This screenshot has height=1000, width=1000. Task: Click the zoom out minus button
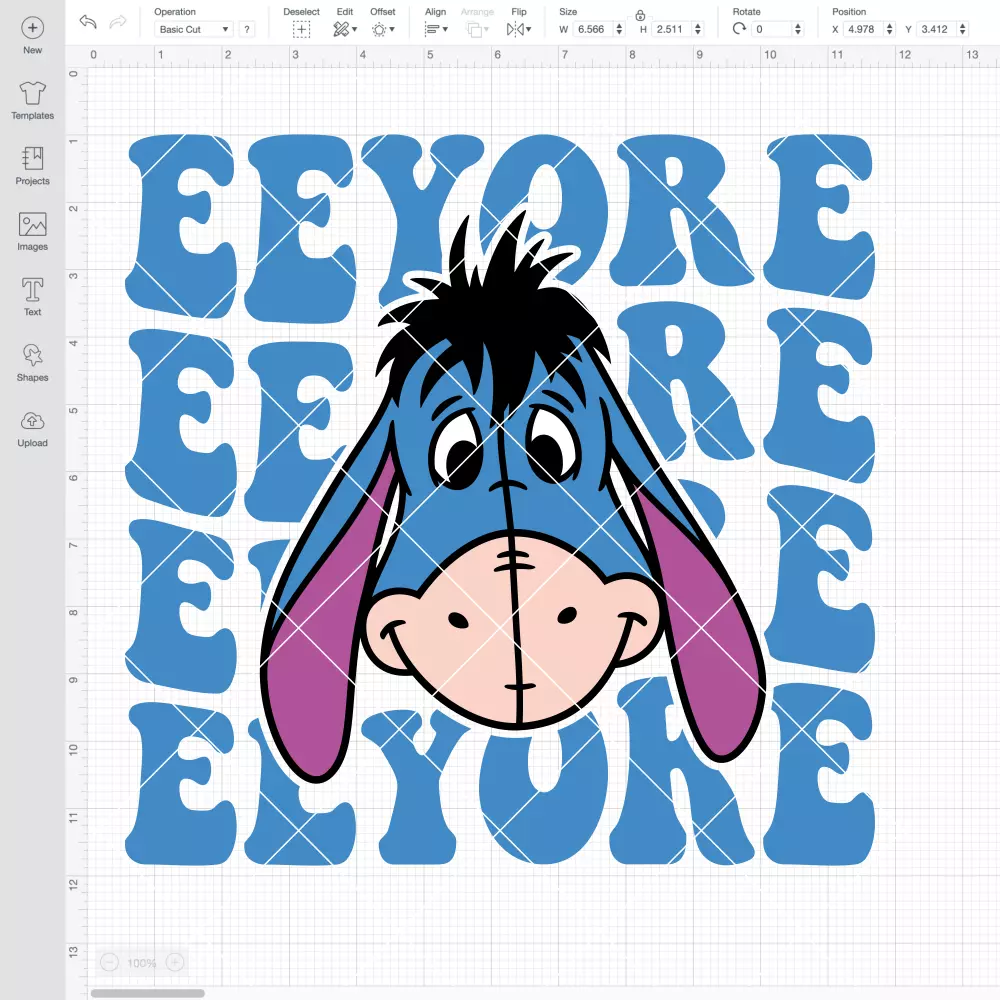pos(110,962)
